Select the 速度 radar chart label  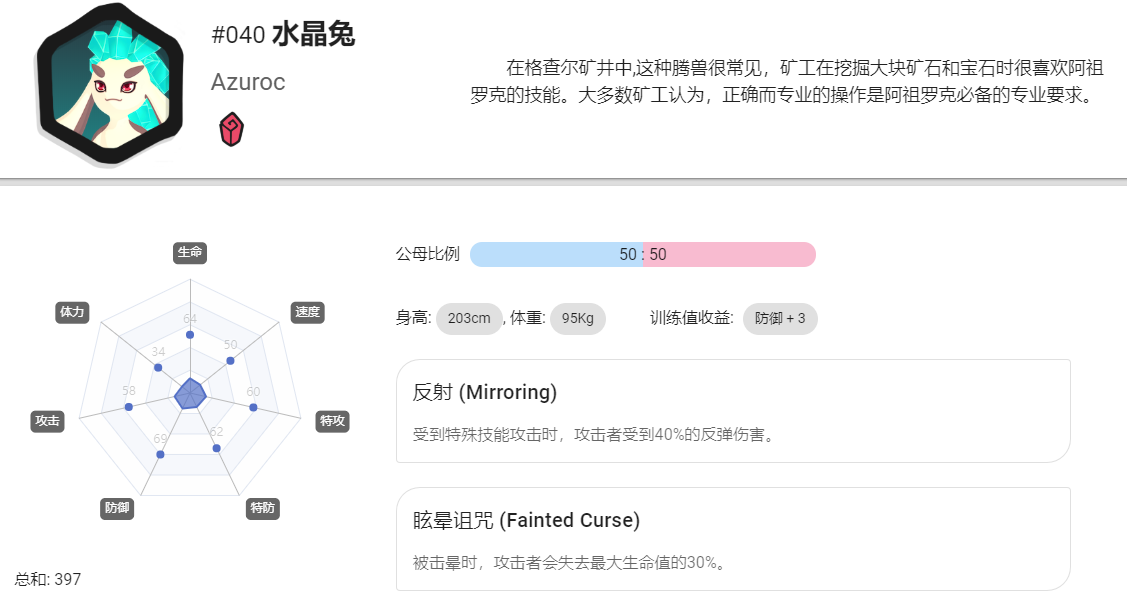coord(308,312)
